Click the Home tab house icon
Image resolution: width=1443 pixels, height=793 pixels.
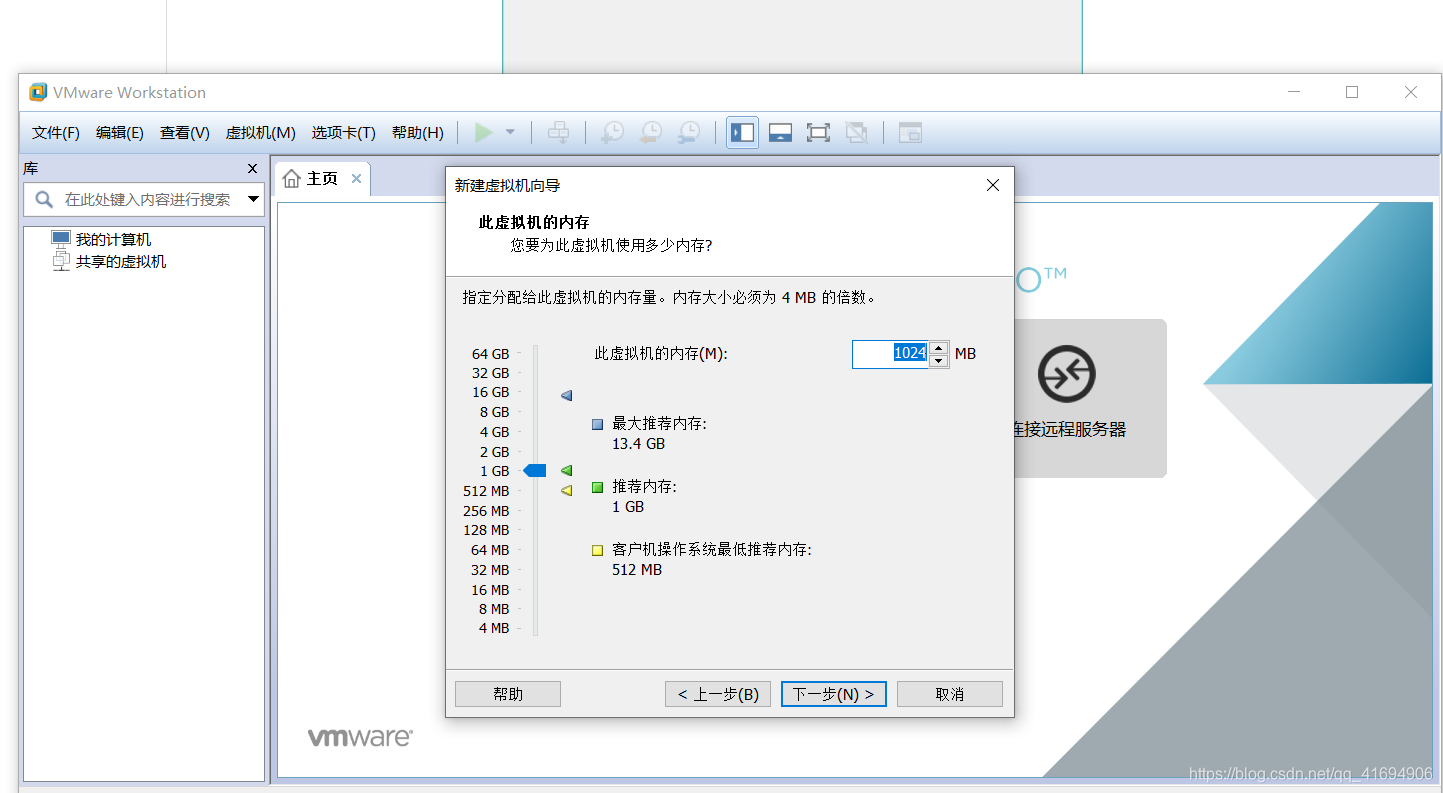point(292,179)
